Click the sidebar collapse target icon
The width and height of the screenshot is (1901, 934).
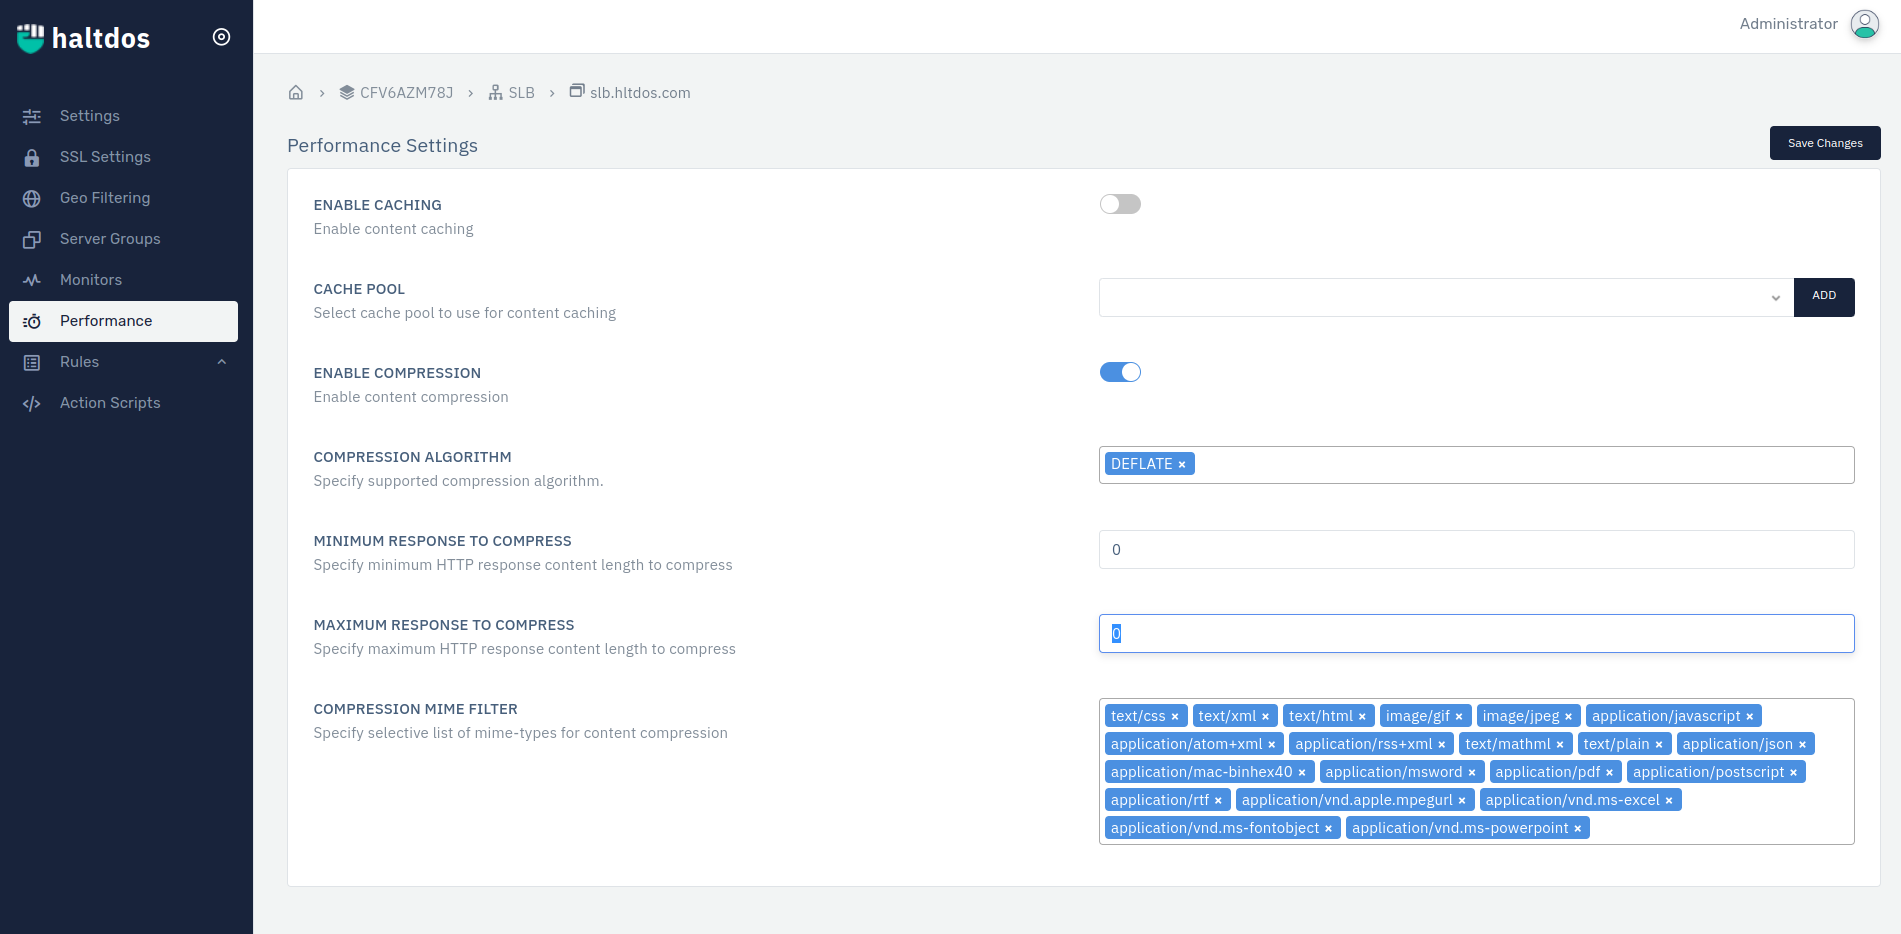click(222, 37)
